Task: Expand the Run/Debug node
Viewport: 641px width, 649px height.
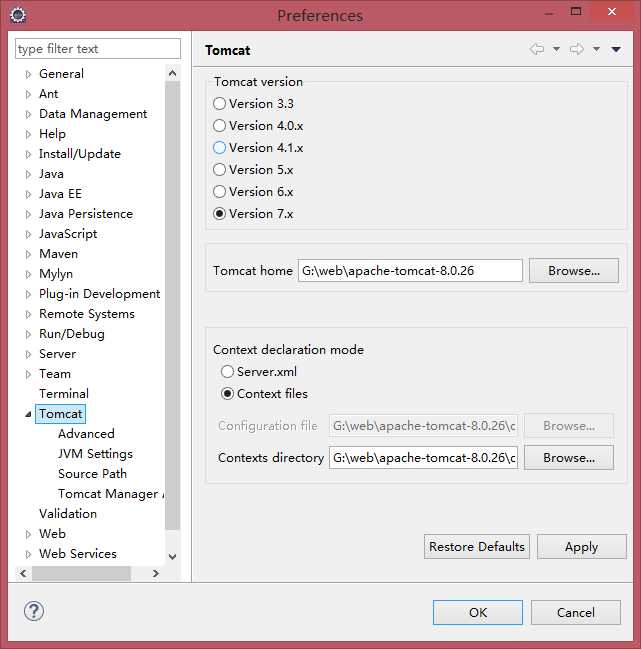Action: (x=28, y=334)
